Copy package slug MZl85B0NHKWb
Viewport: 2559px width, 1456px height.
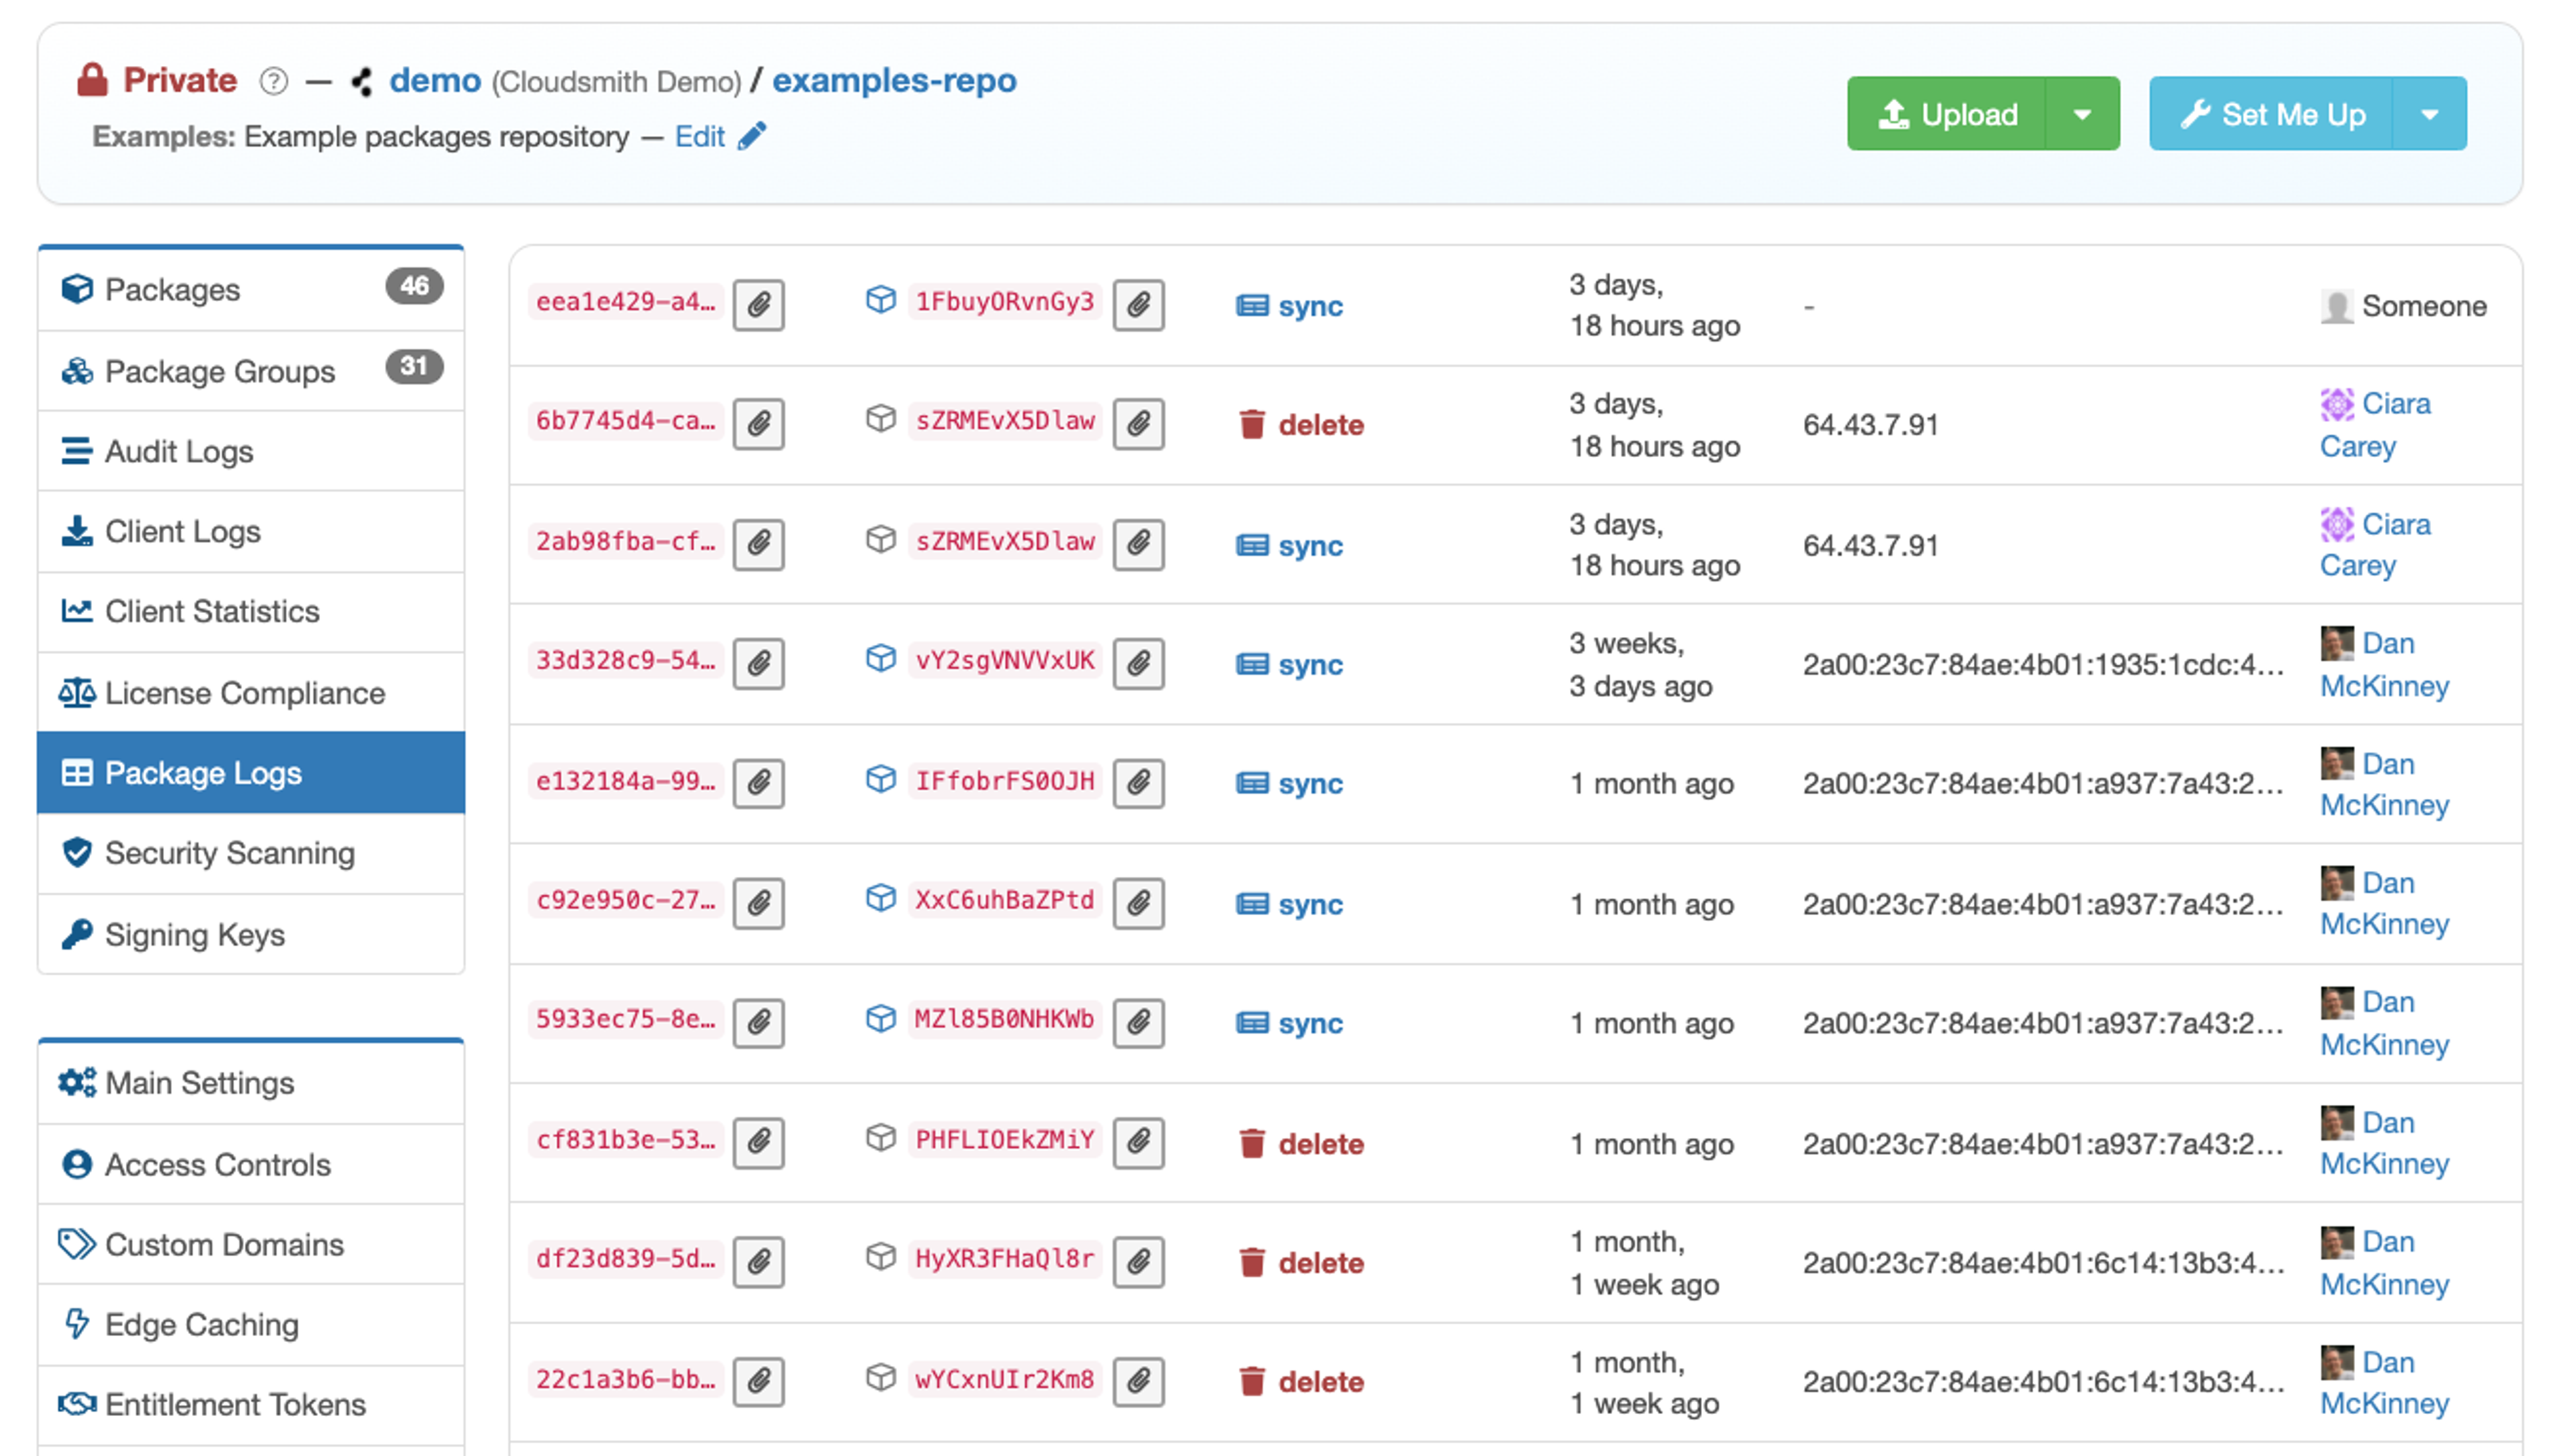tap(1138, 1022)
